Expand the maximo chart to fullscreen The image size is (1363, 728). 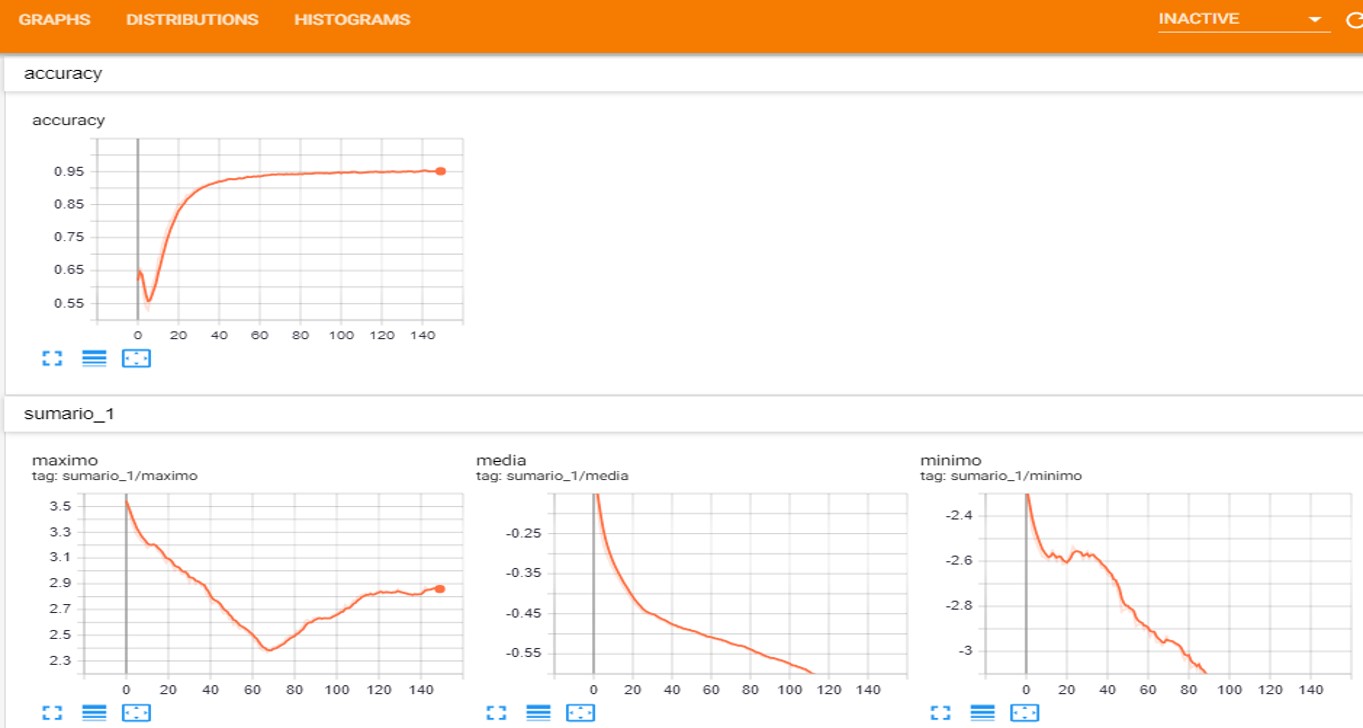pyautogui.click(x=52, y=712)
